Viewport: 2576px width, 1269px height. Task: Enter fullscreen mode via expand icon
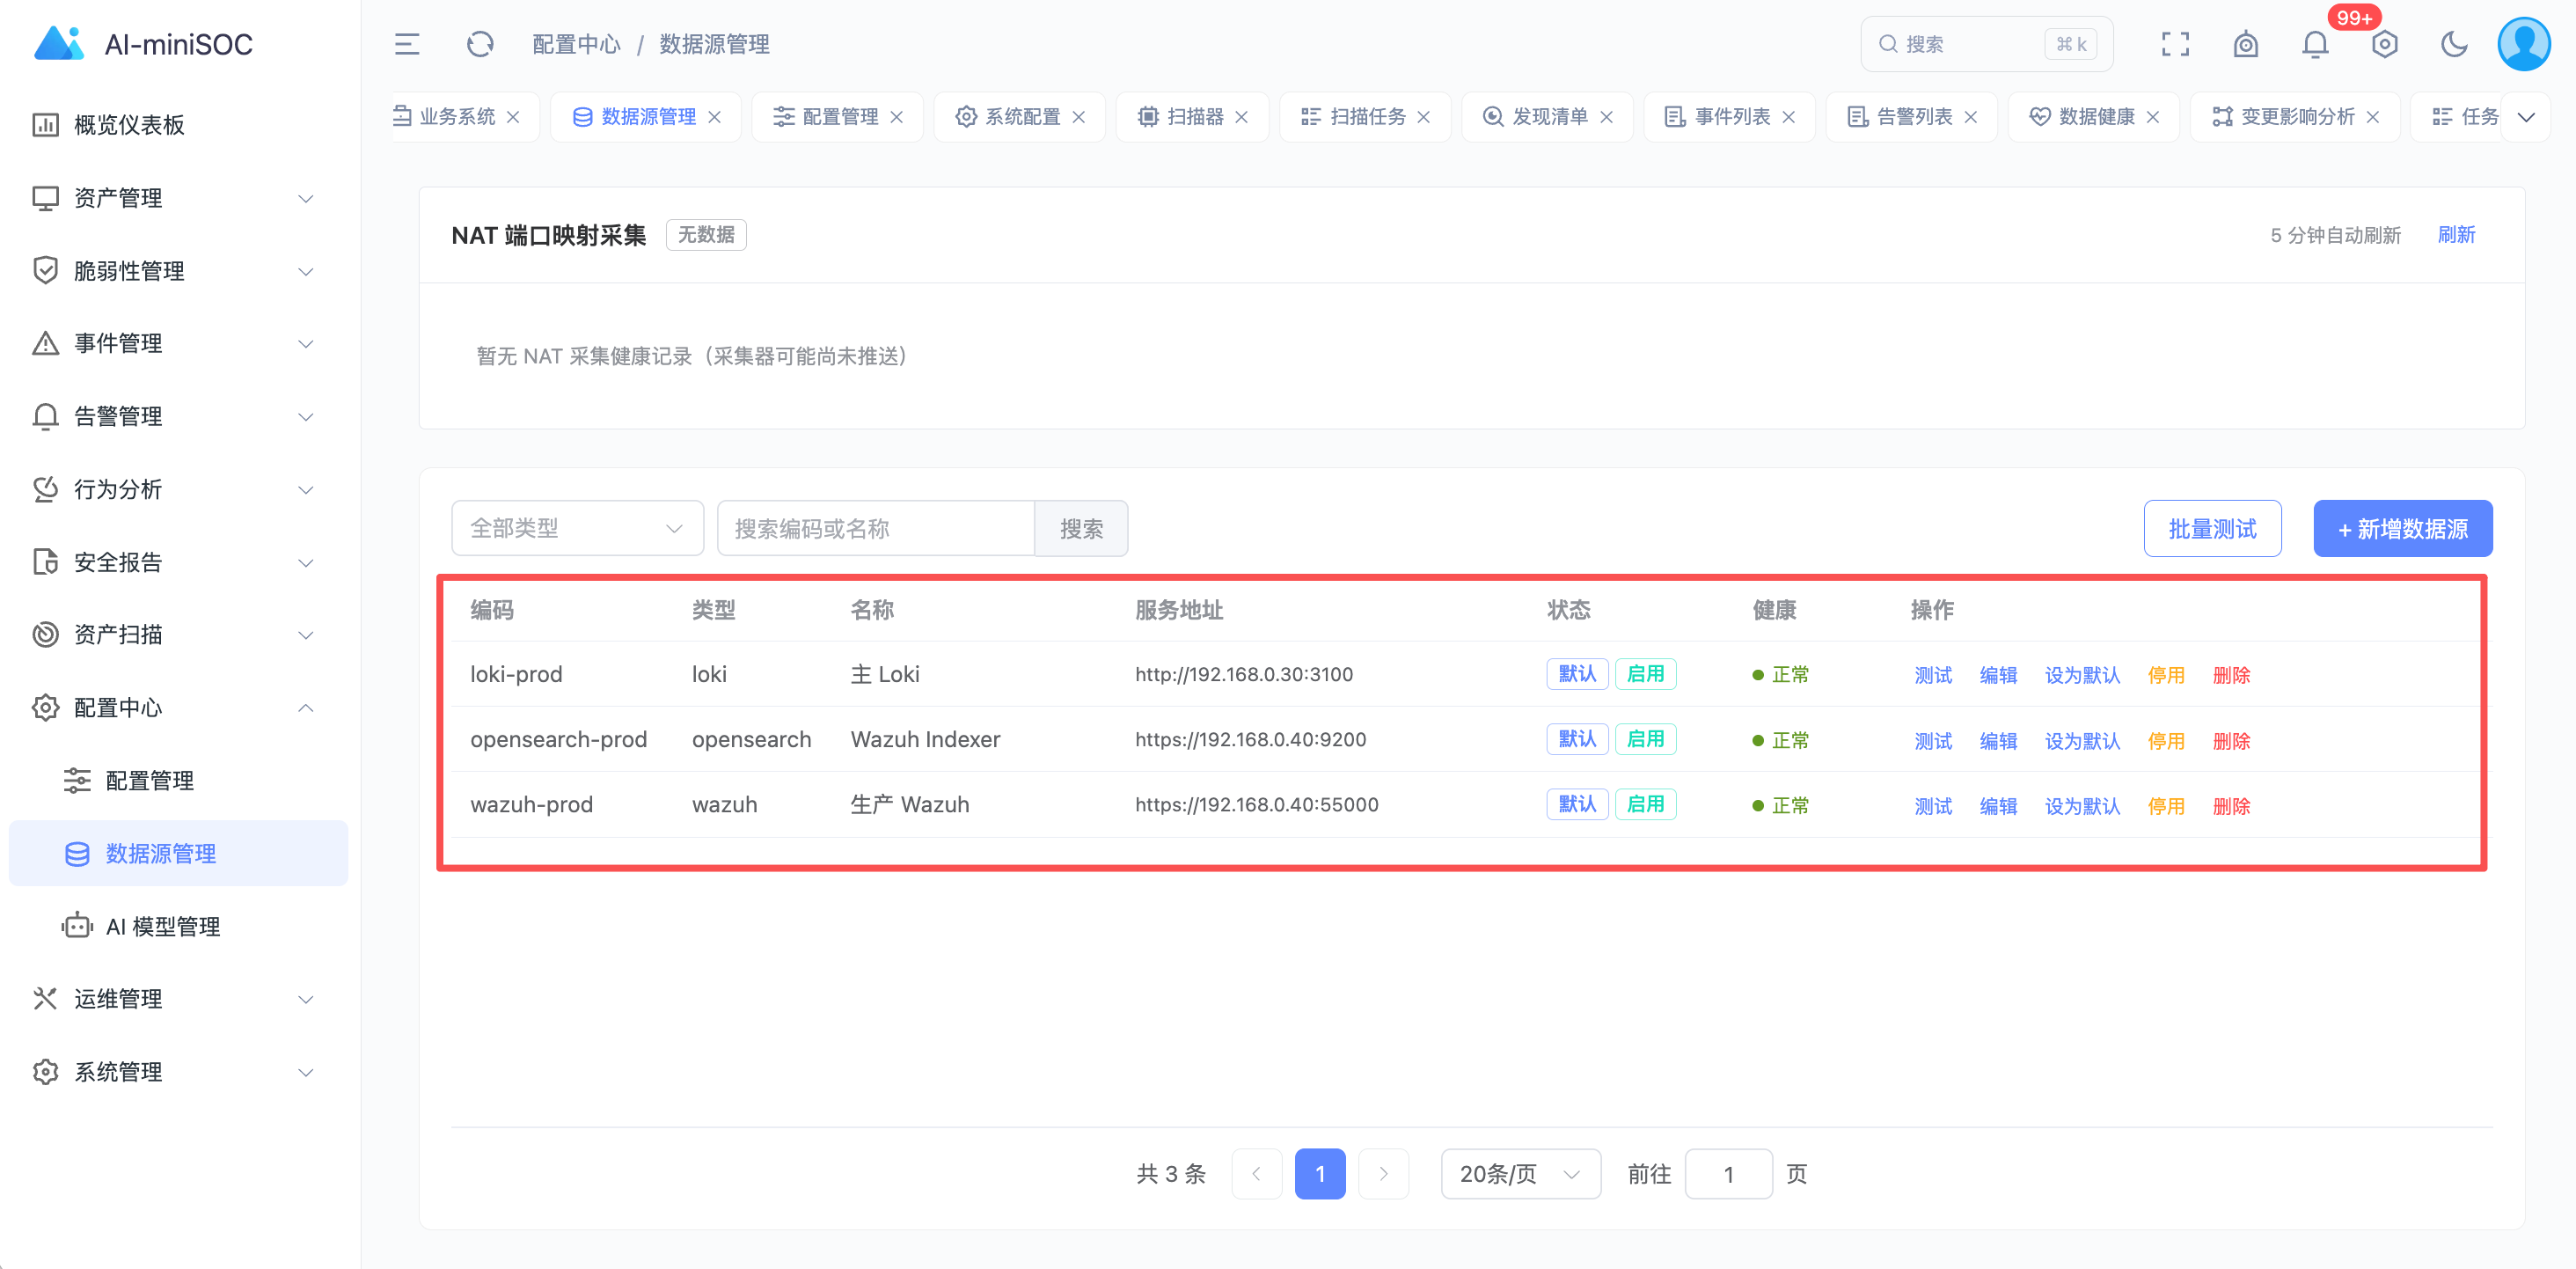pyautogui.click(x=2175, y=44)
